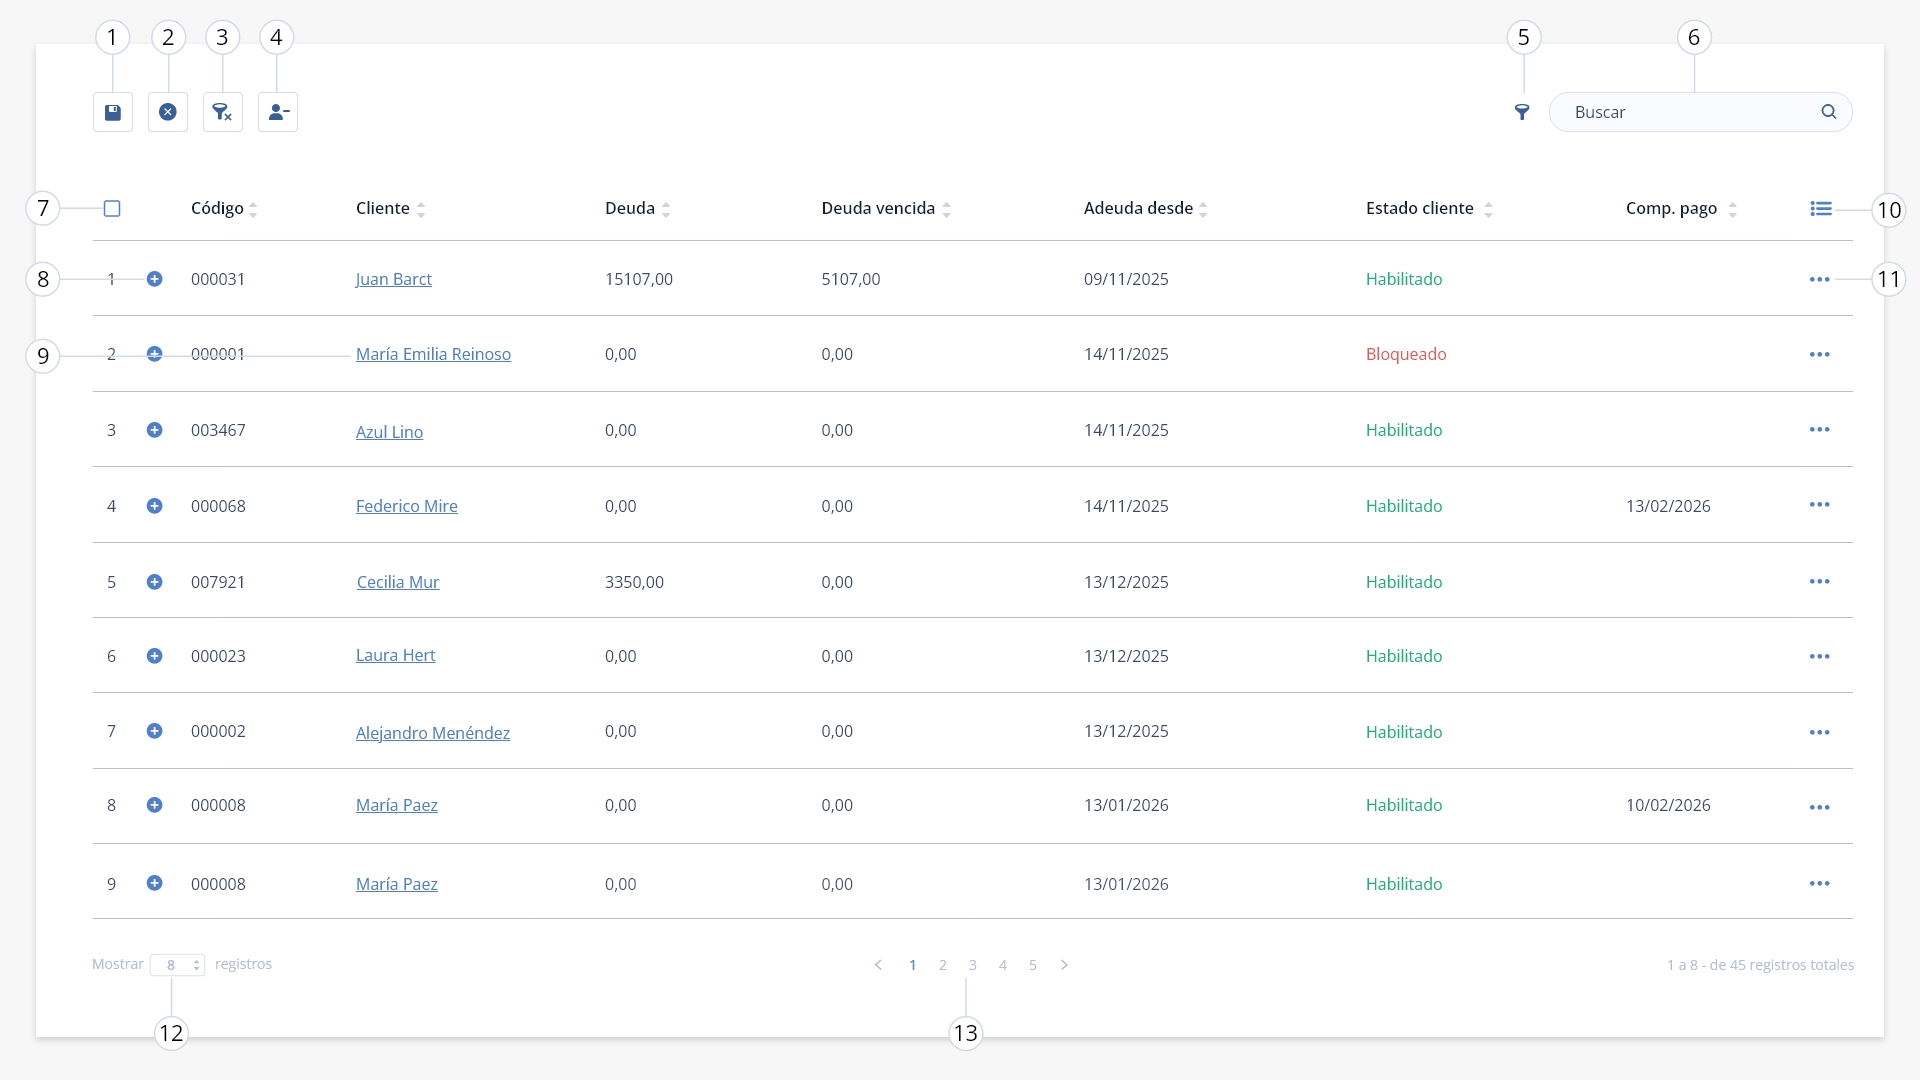Click the magnifier icon in search box
The height and width of the screenshot is (1080, 1920).
click(x=1829, y=112)
